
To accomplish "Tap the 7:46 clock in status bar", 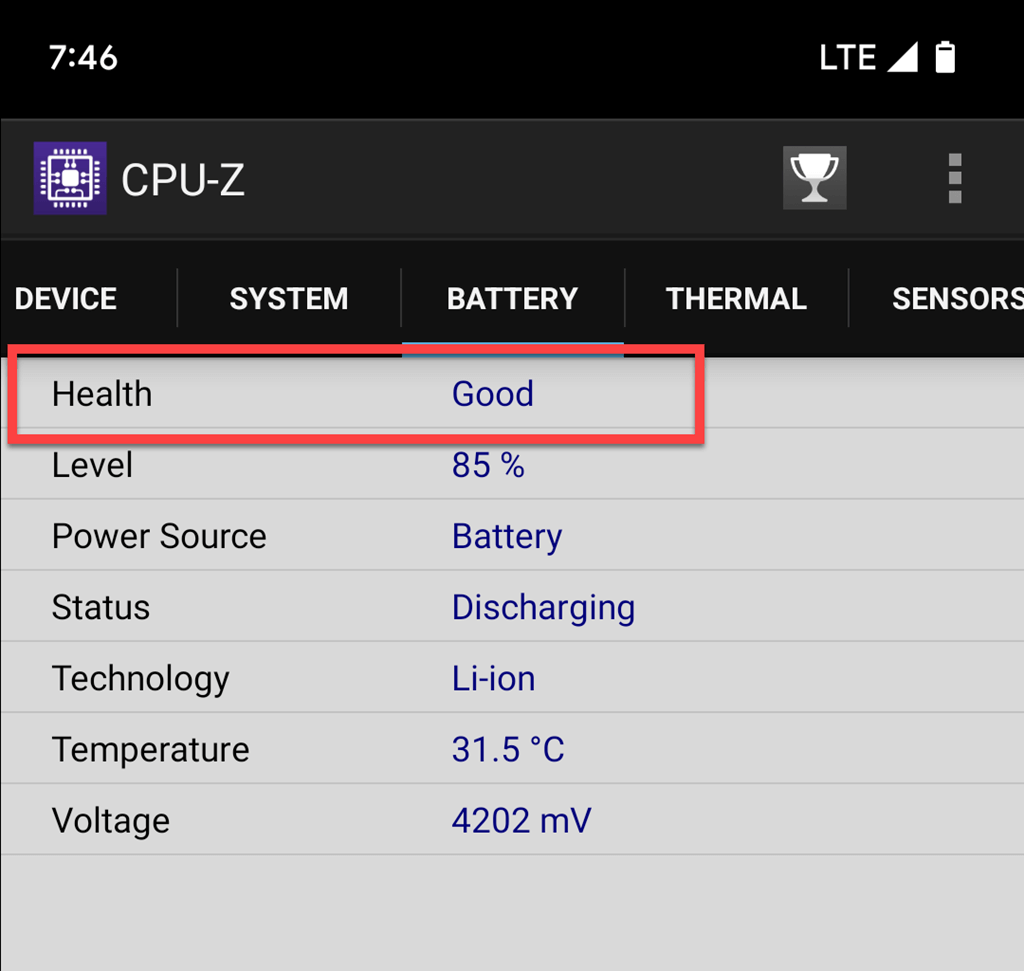I will (x=83, y=57).
